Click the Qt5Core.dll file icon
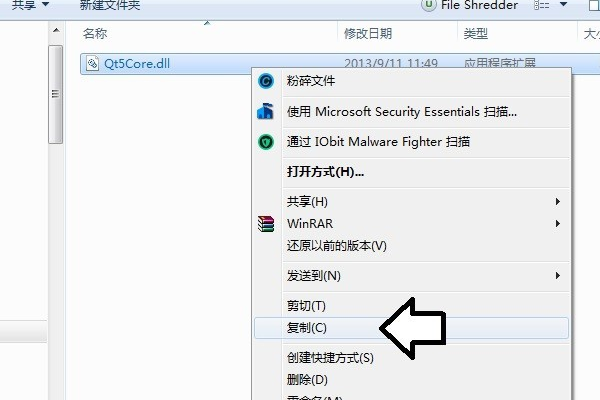 click(x=92, y=63)
